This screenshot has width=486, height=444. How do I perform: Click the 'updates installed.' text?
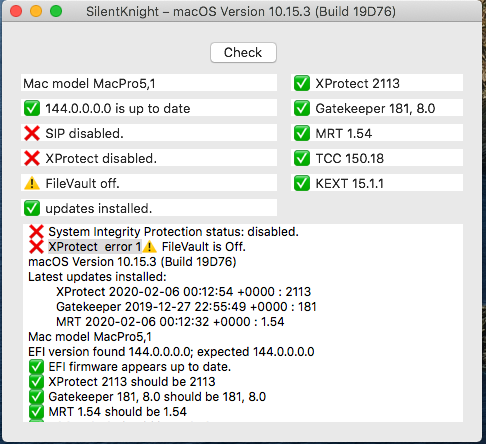(99, 209)
